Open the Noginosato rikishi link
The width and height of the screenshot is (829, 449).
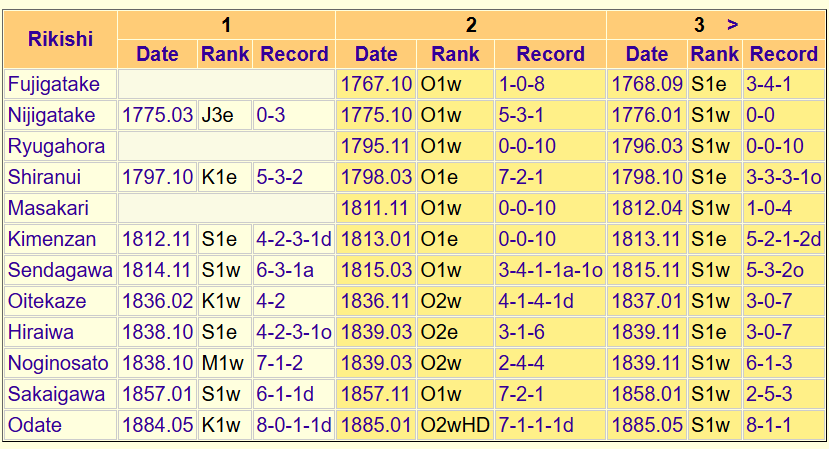coord(58,363)
